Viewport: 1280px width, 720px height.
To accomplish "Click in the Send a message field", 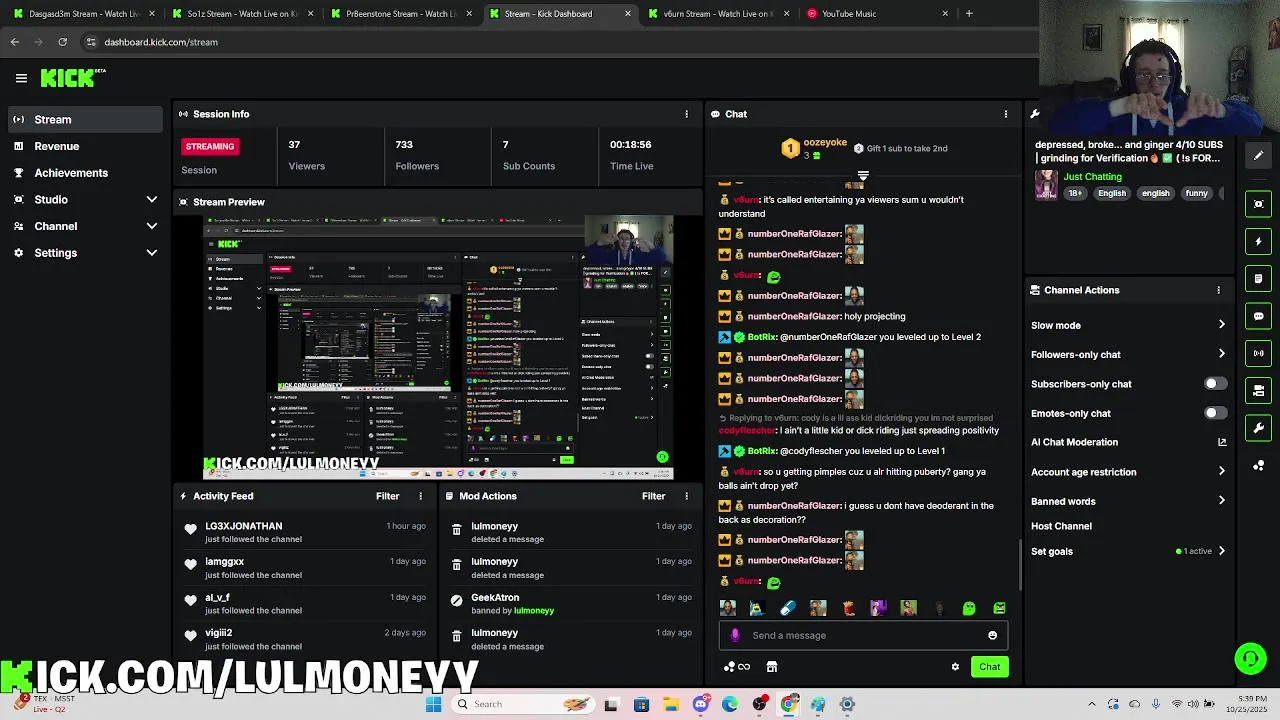I will 863,635.
